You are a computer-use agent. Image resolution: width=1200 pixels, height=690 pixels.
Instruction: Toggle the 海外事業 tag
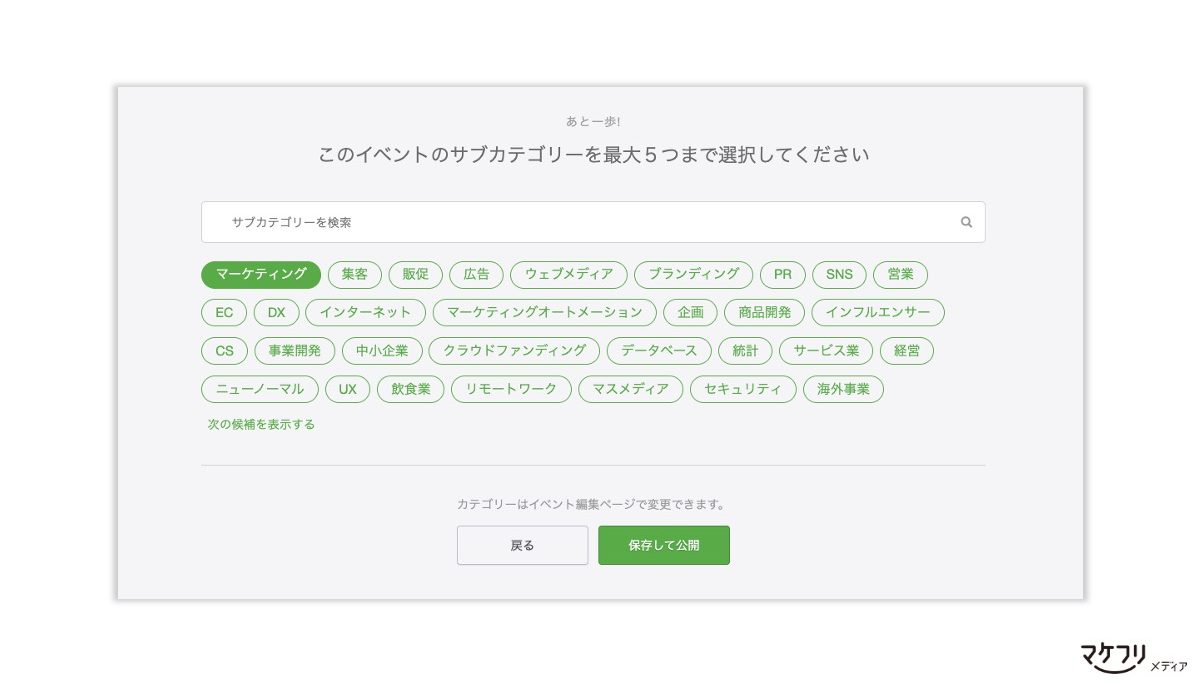click(843, 389)
